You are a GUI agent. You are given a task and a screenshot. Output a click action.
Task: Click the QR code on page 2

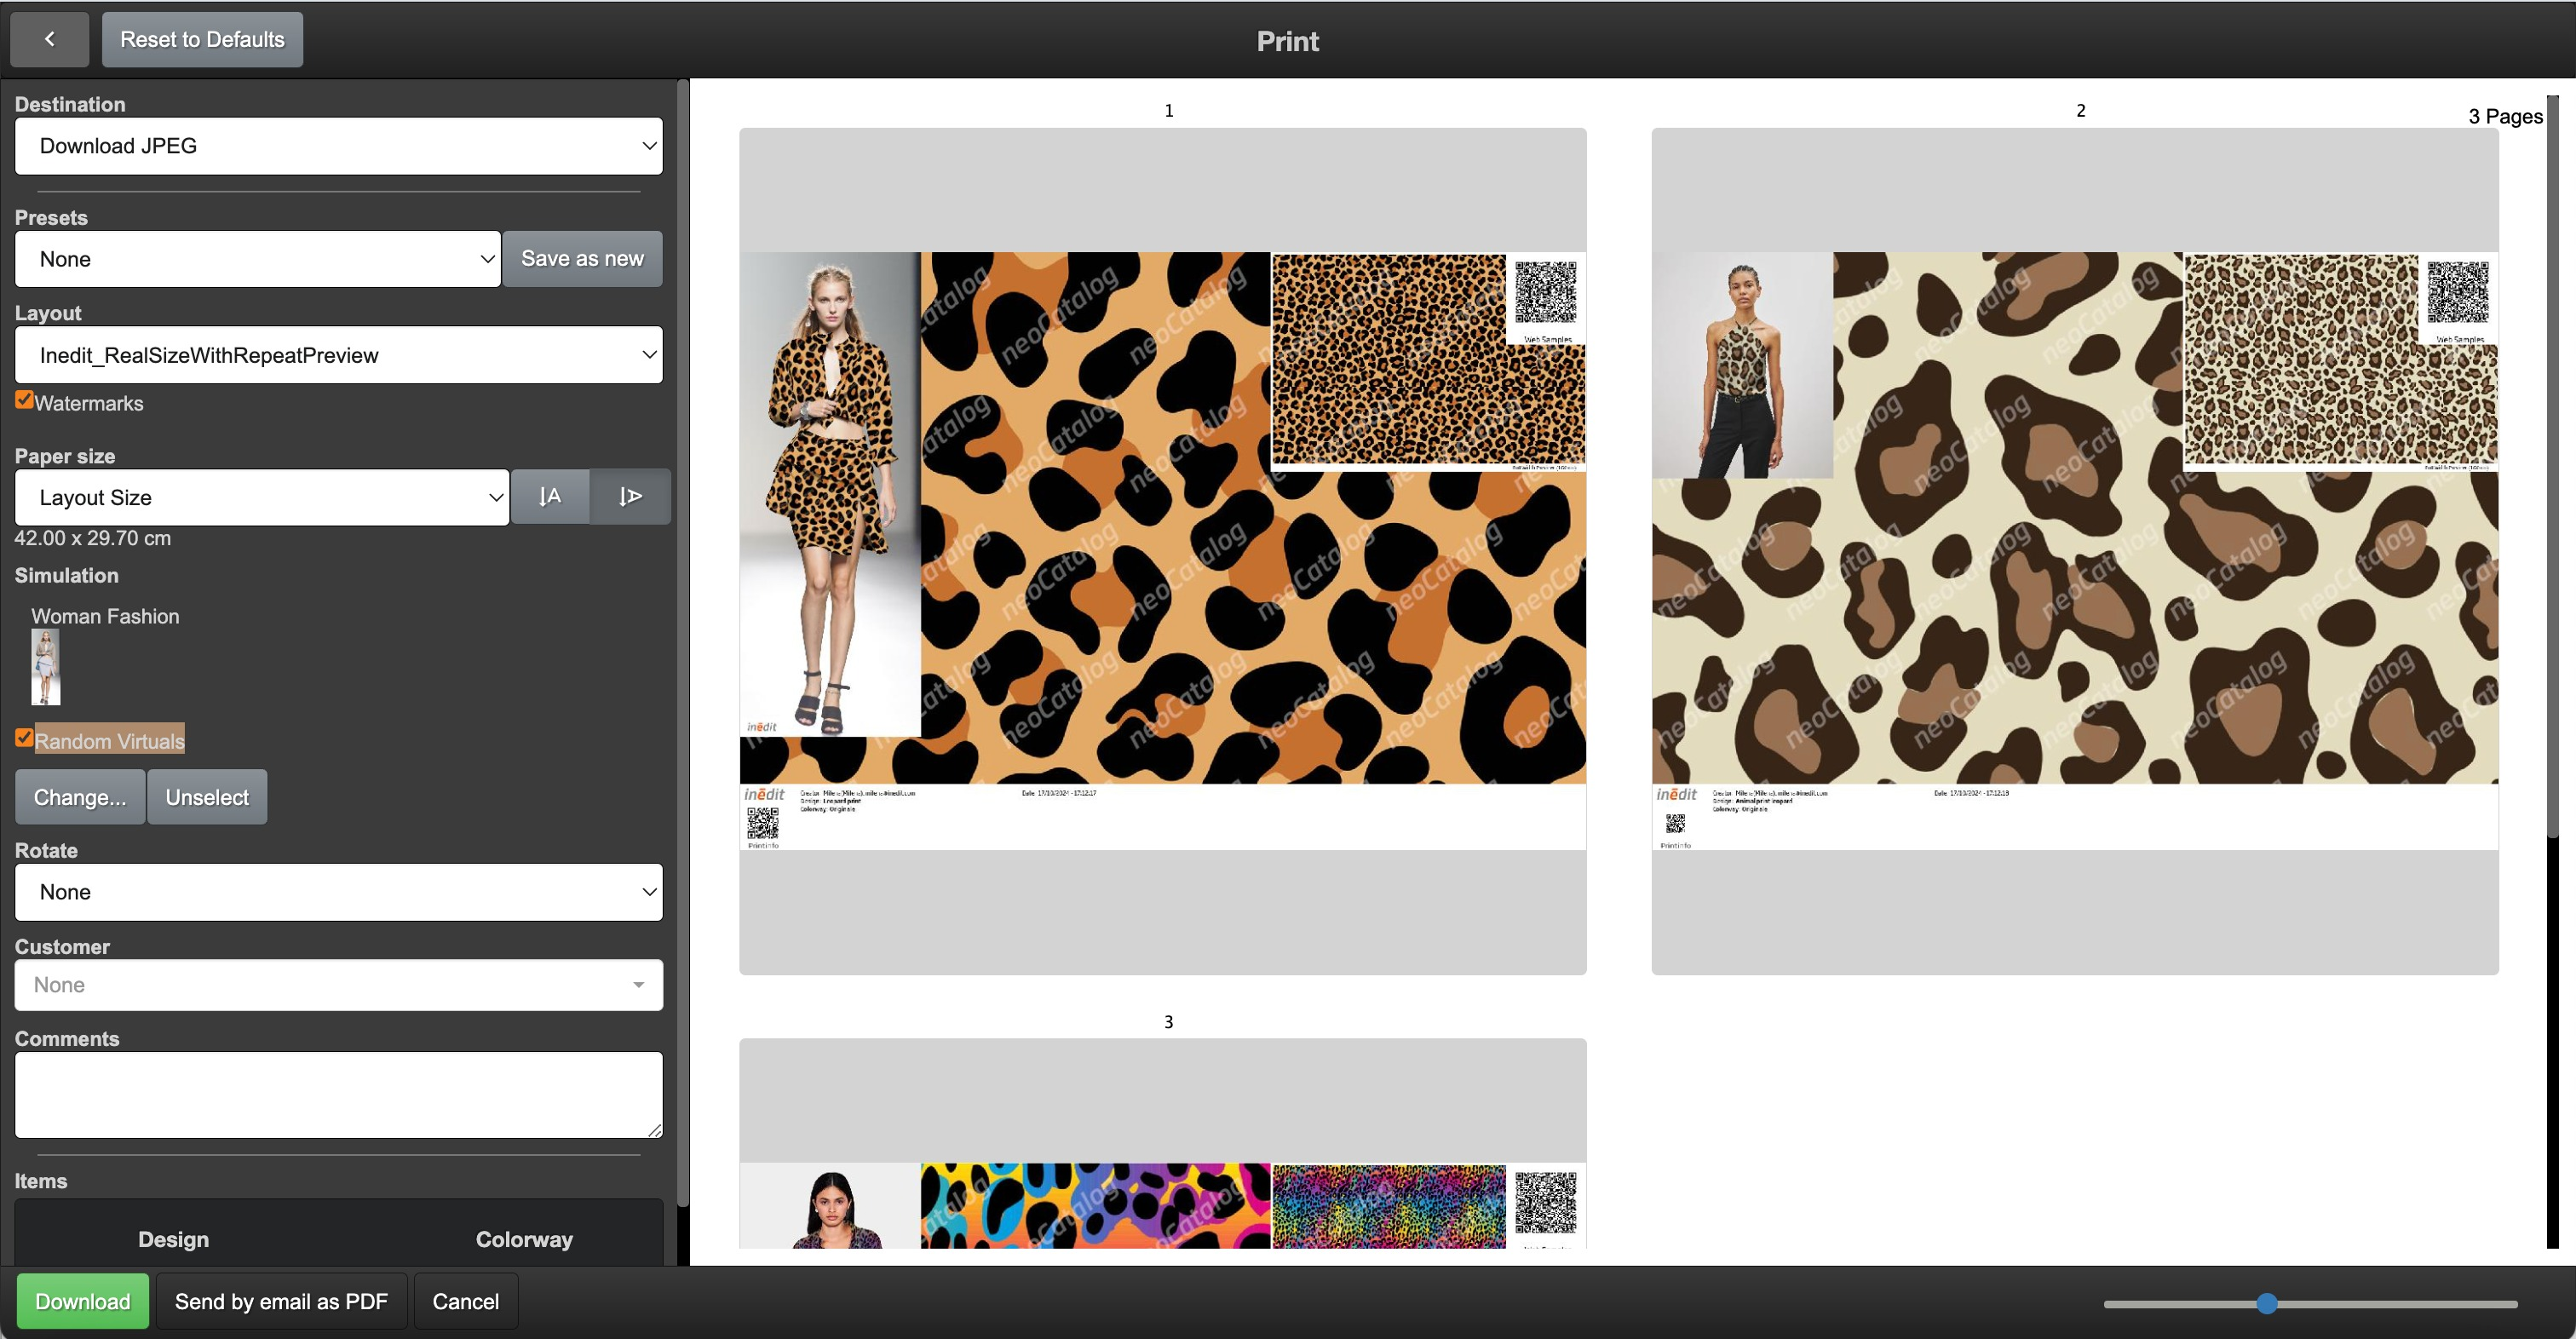tap(2457, 292)
